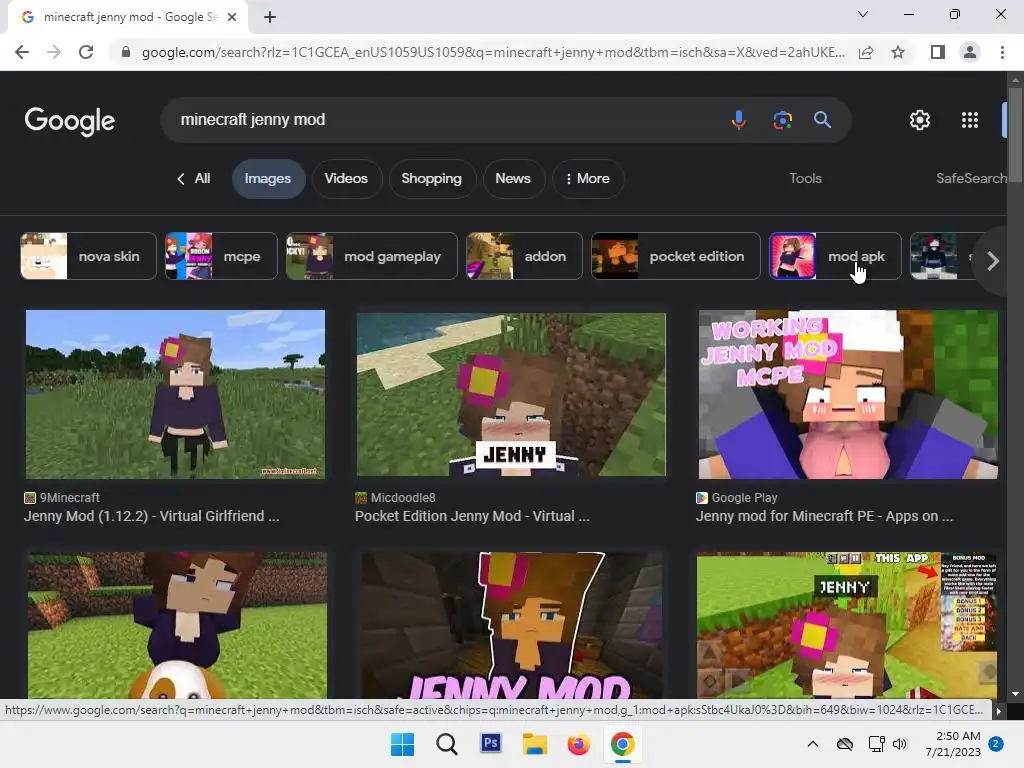The width and height of the screenshot is (1024, 768).
Task: Reload the current page
Action: [x=86, y=52]
